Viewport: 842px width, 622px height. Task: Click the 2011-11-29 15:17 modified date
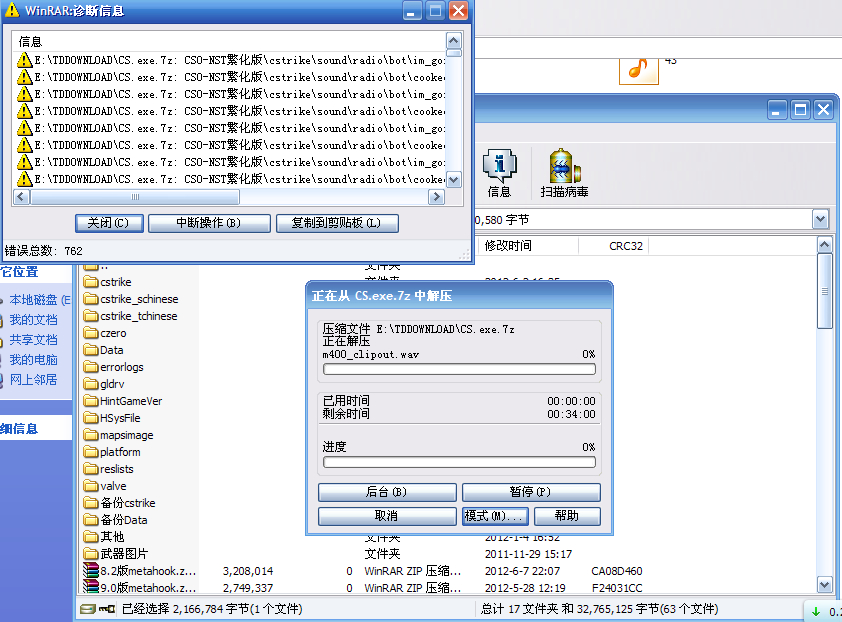528,554
